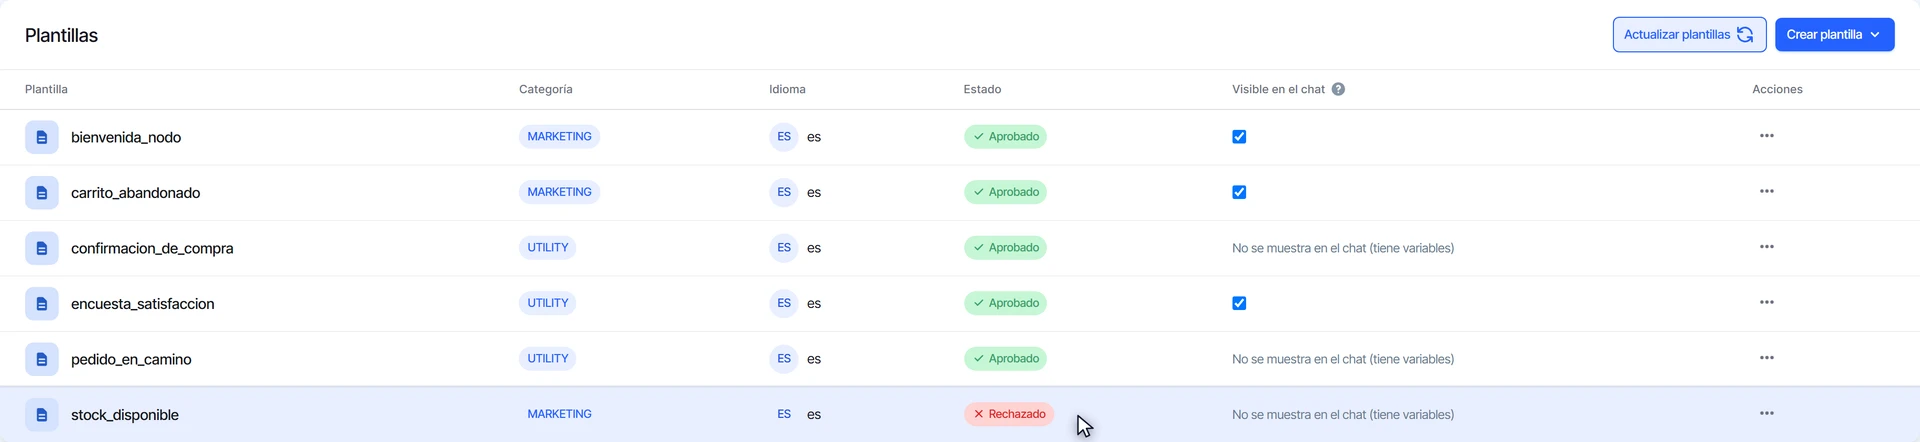Open the Crear plantilla dropdown
This screenshot has width=1920, height=442.
(x=1834, y=34)
